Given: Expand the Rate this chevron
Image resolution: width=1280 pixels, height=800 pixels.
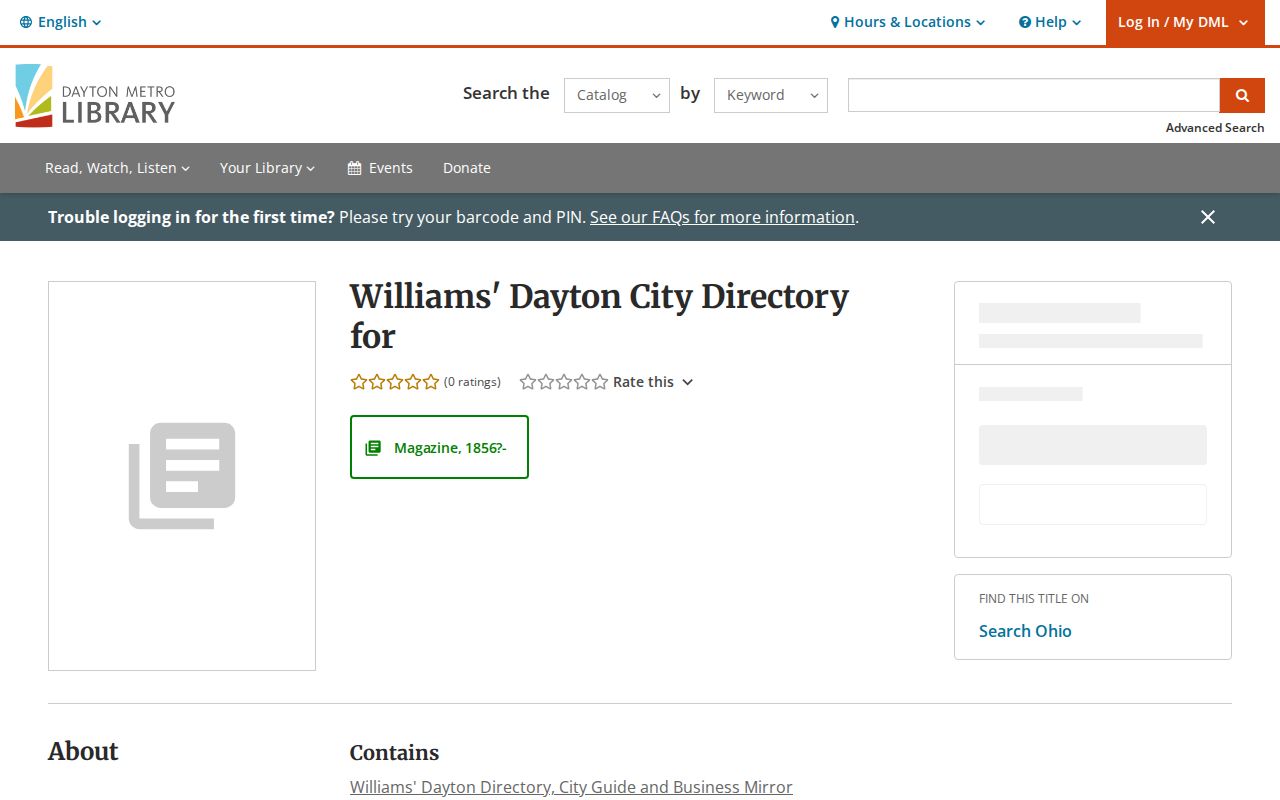Looking at the screenshot, I should [687, 382].
